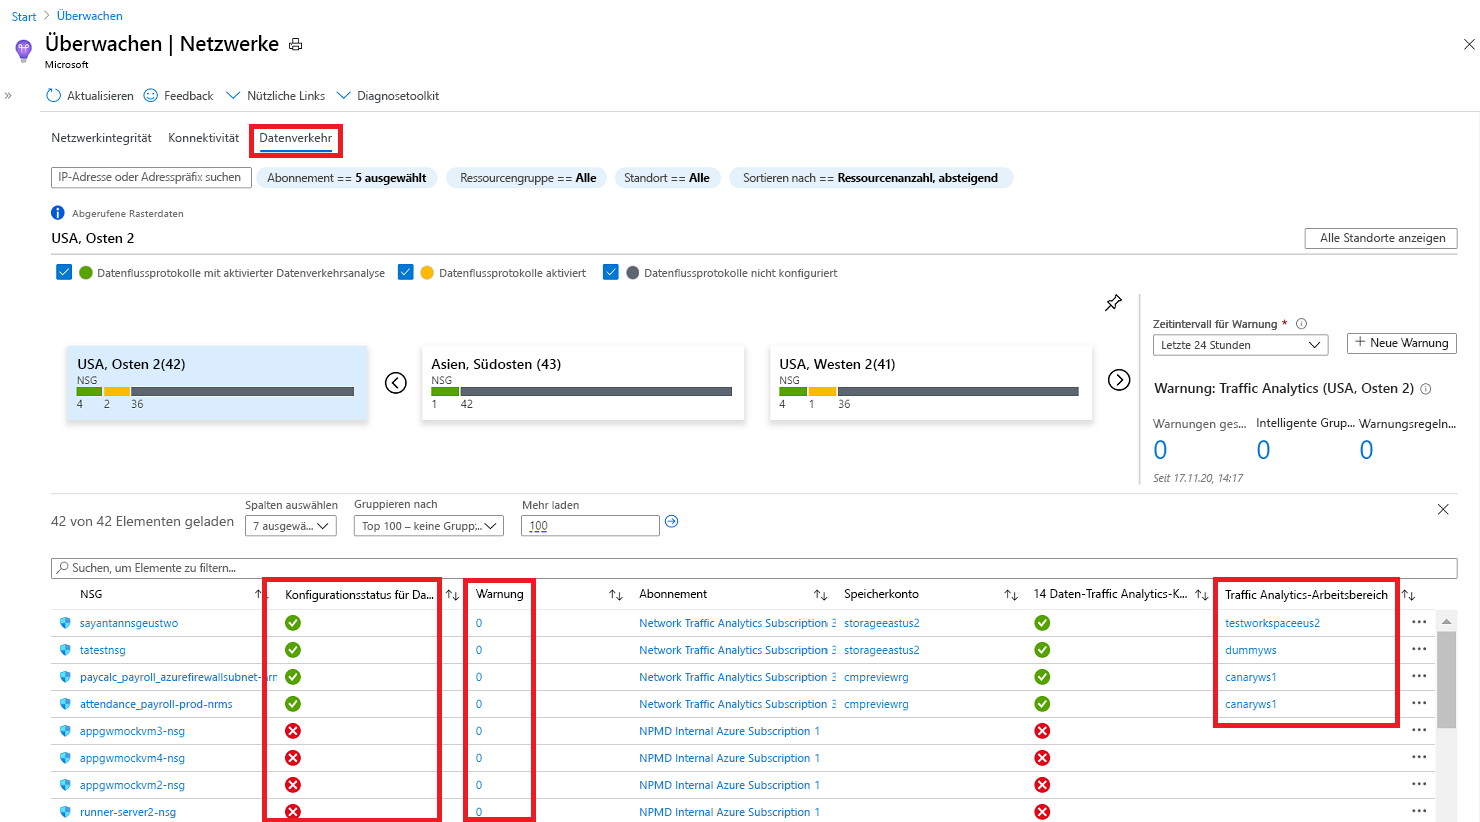Image resolution: width=1480 pixels, height=822 pixels.
Task: Click the Neue Warnung button
Action: pyautogui.click(x=1402, y=343)
